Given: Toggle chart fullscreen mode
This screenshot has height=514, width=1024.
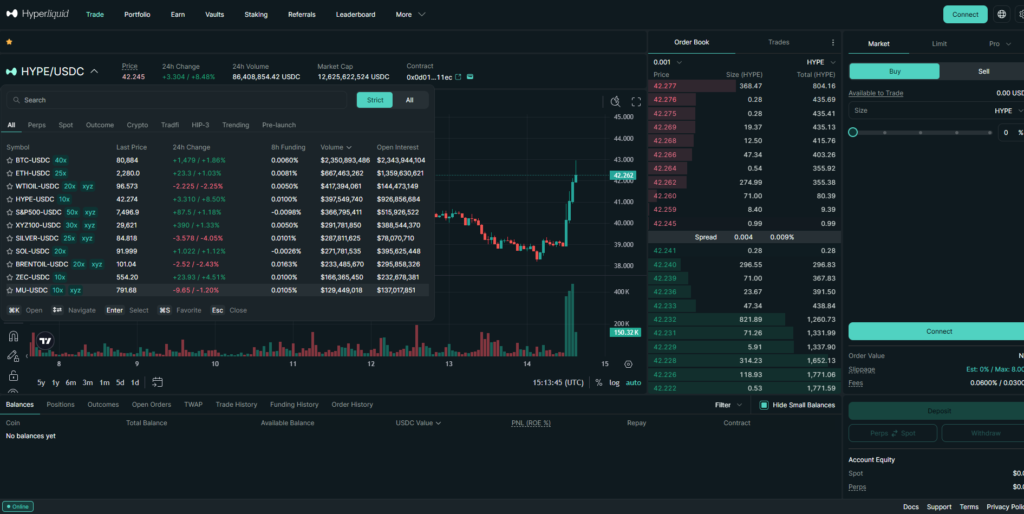Looking at the screenshot, I should point(636,101).
